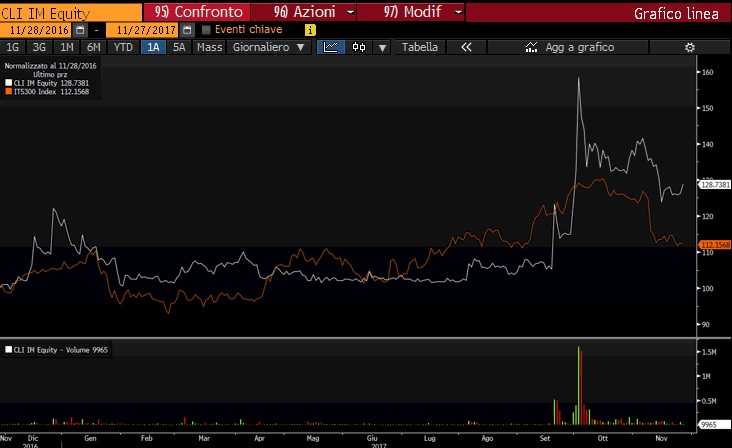Expand the 97) Modif dropdown arrow
This screenshot has height=448, width=732.
pos(459,12)
